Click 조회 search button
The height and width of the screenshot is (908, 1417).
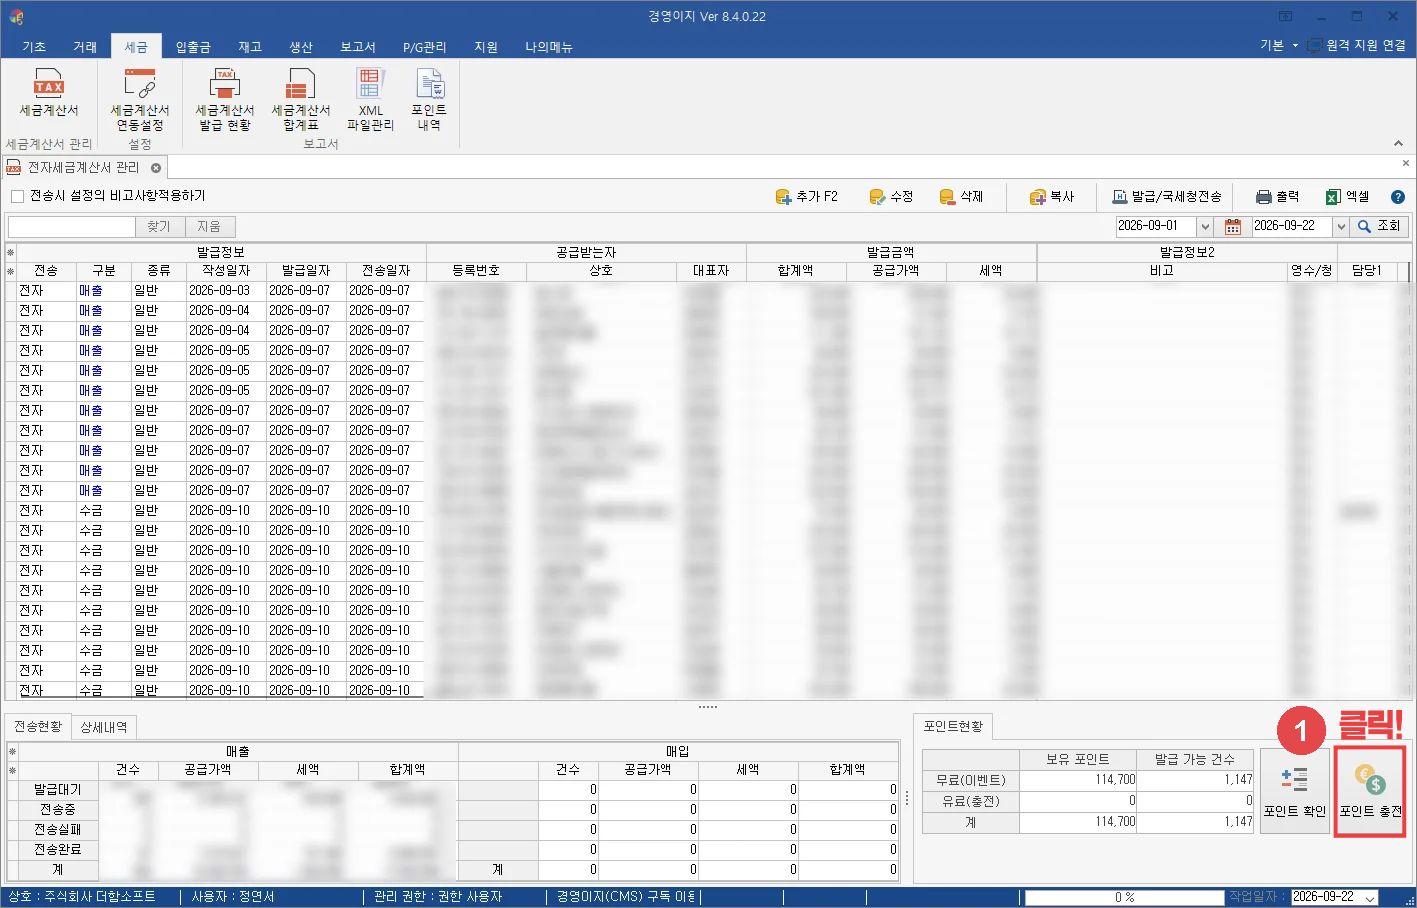(x=1379, y=227)
